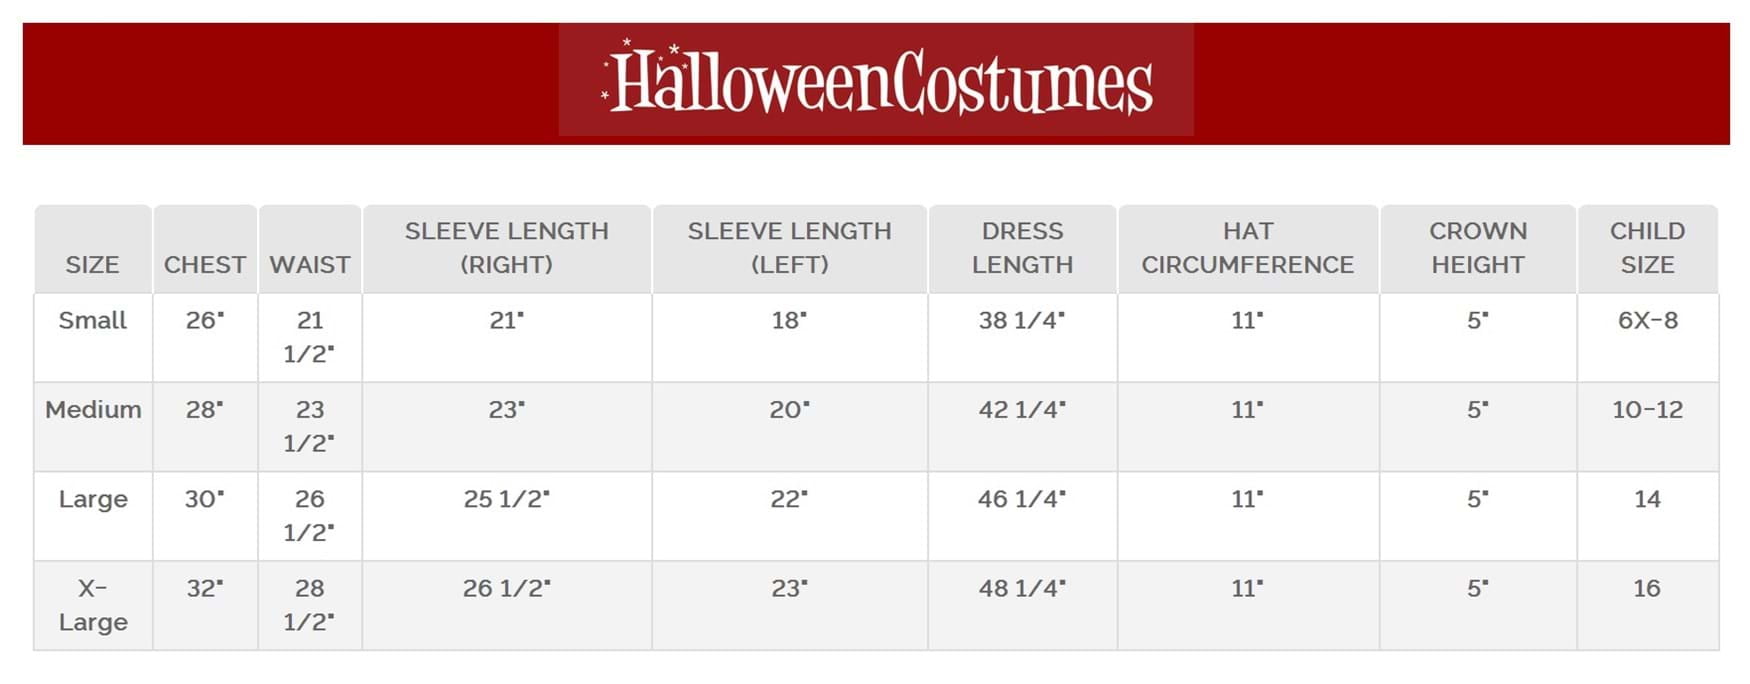The width and height of the screenshot is (1750, 684).
Task: Select the SLEEVE LENGTH (LEFT) header
Action: 789,248
